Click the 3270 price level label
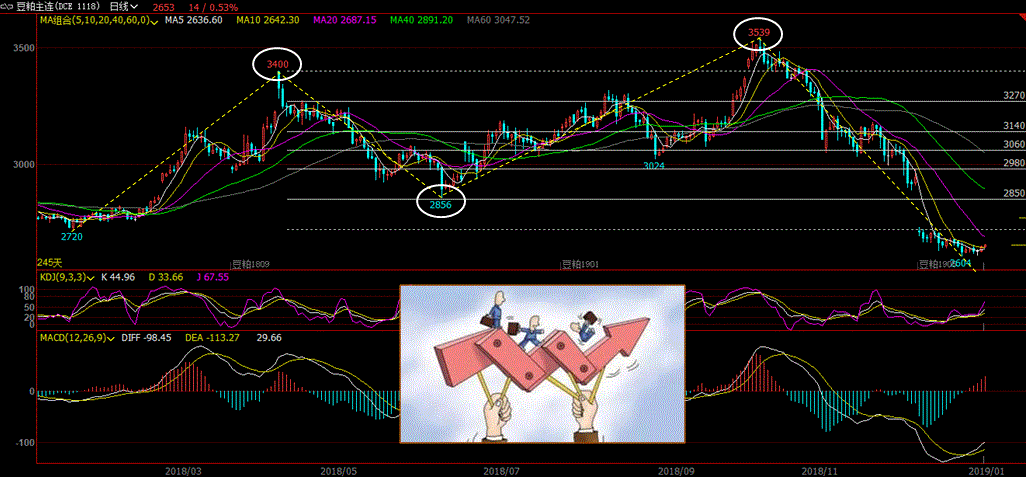This screenshot has height=478, width=1027. tap(1013, 96)
